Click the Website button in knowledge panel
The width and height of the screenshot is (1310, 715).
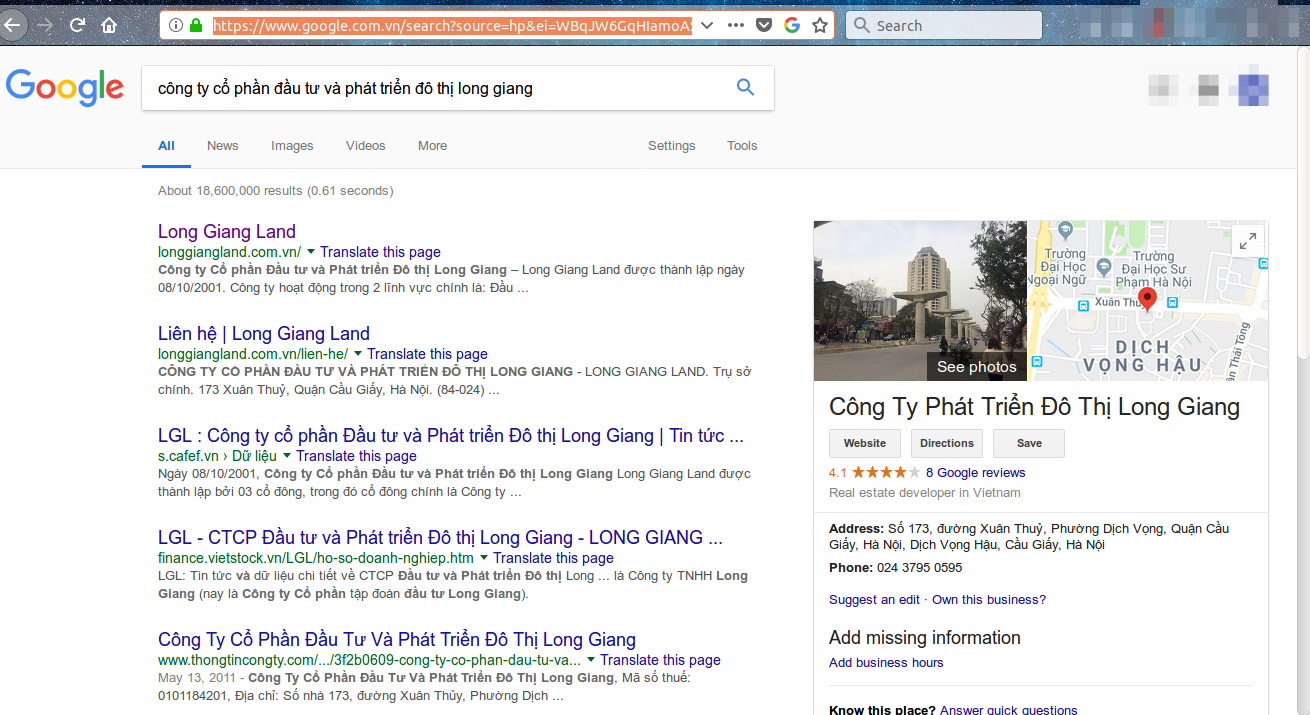point(865,443)
